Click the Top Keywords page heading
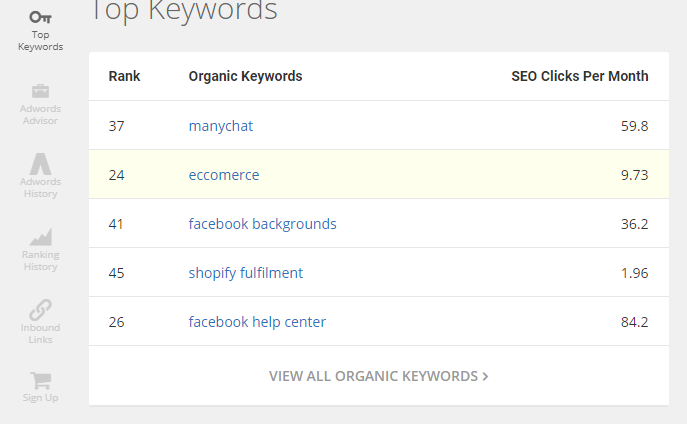 point(184,11)
